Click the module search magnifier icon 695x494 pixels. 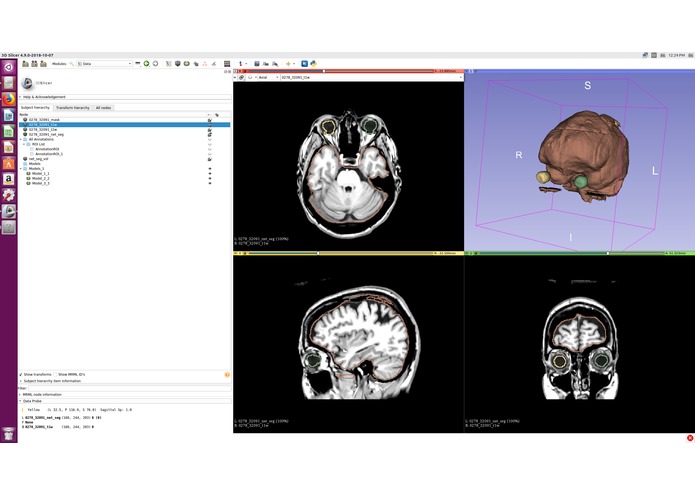pos(71,64)
